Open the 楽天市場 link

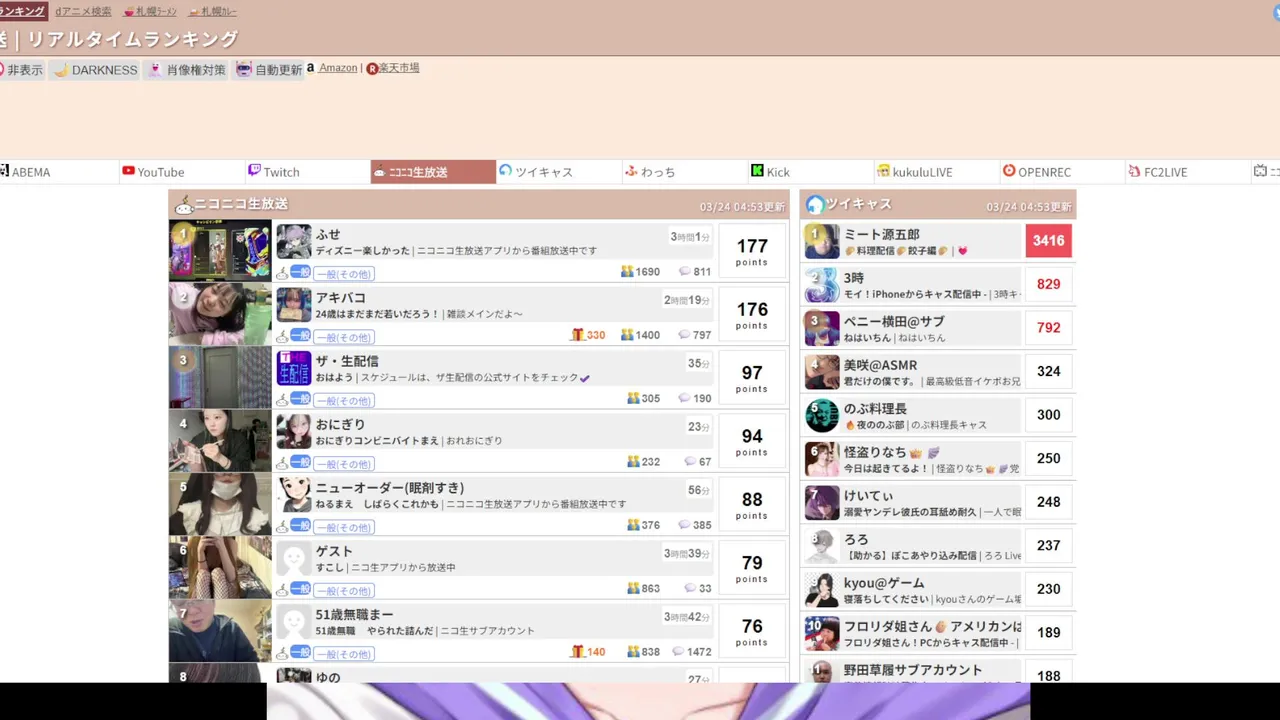pyautogui.click(x=399, y=68)
